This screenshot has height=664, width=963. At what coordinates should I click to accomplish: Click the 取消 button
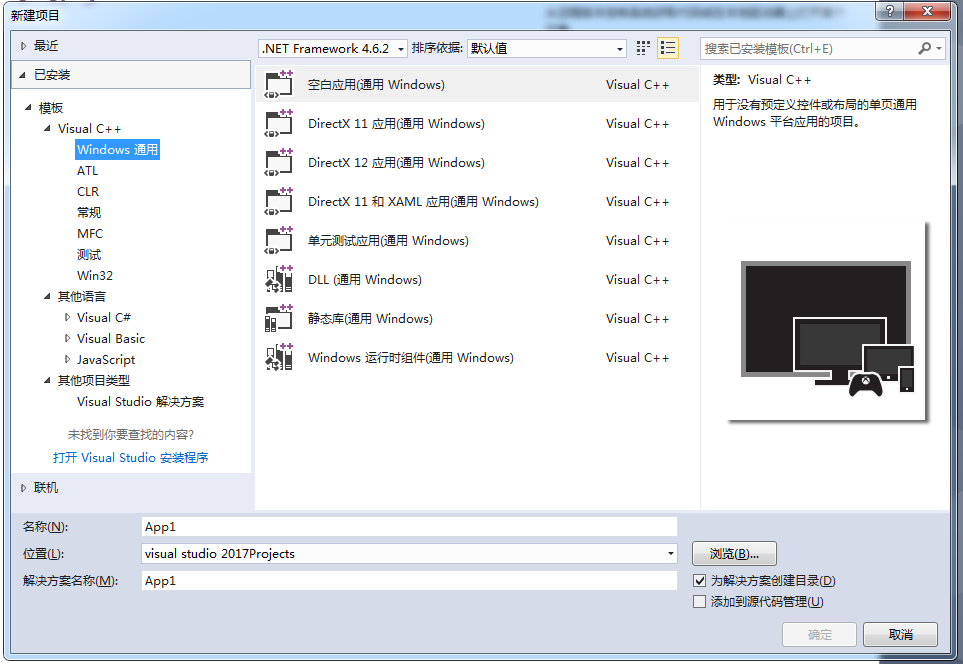(x=900, y=635)
